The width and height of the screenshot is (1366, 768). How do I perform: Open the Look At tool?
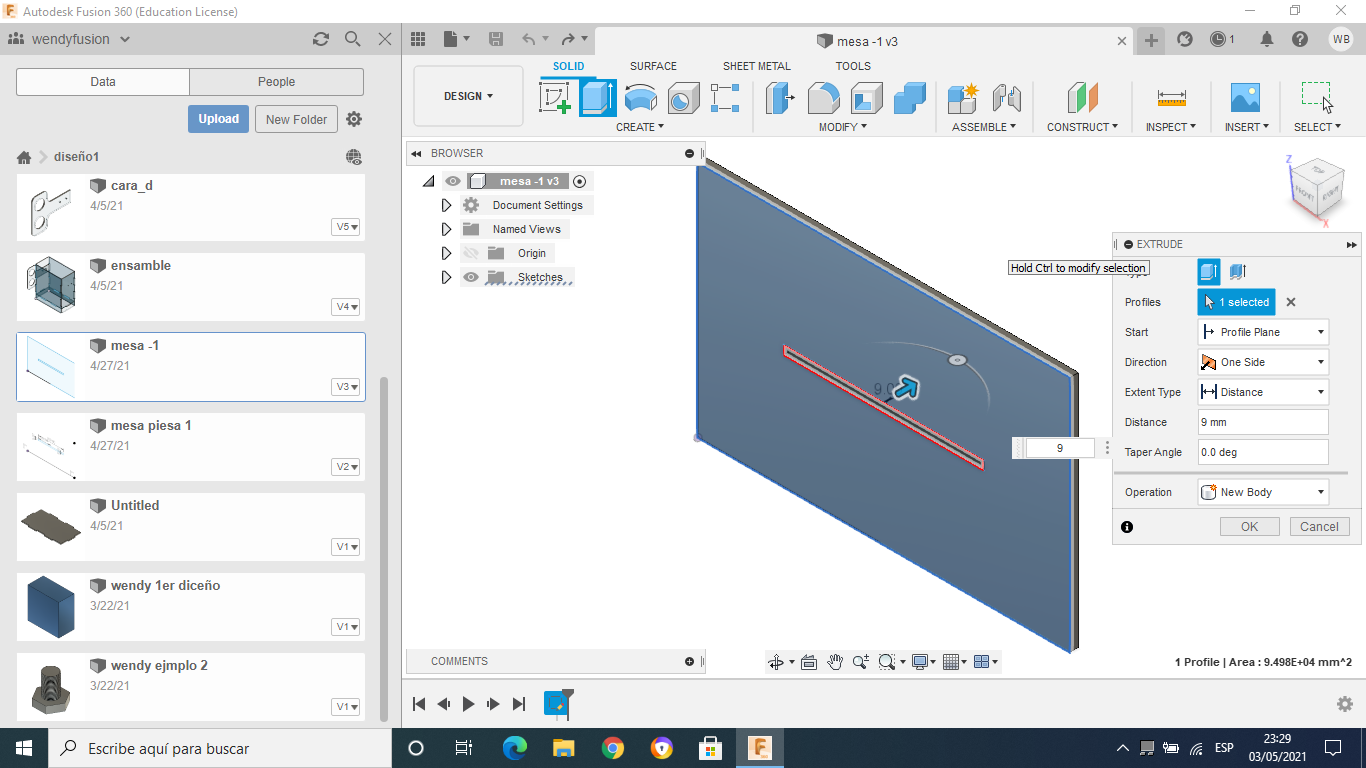[809, 662]
